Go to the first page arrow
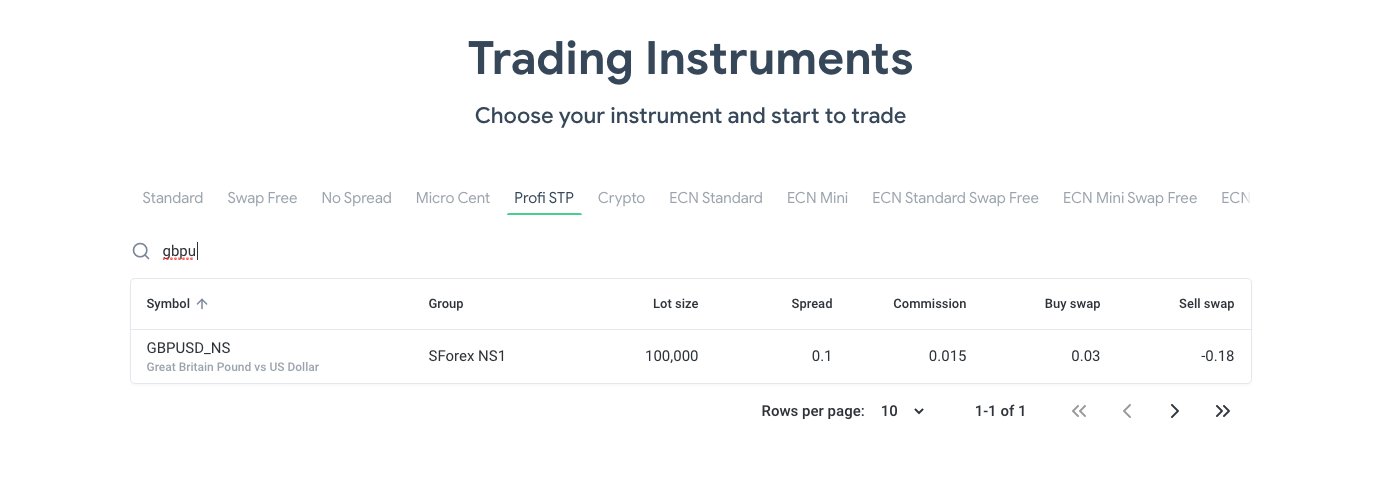The width and height of the screenshot is (1386, 484). point(1078,411)
